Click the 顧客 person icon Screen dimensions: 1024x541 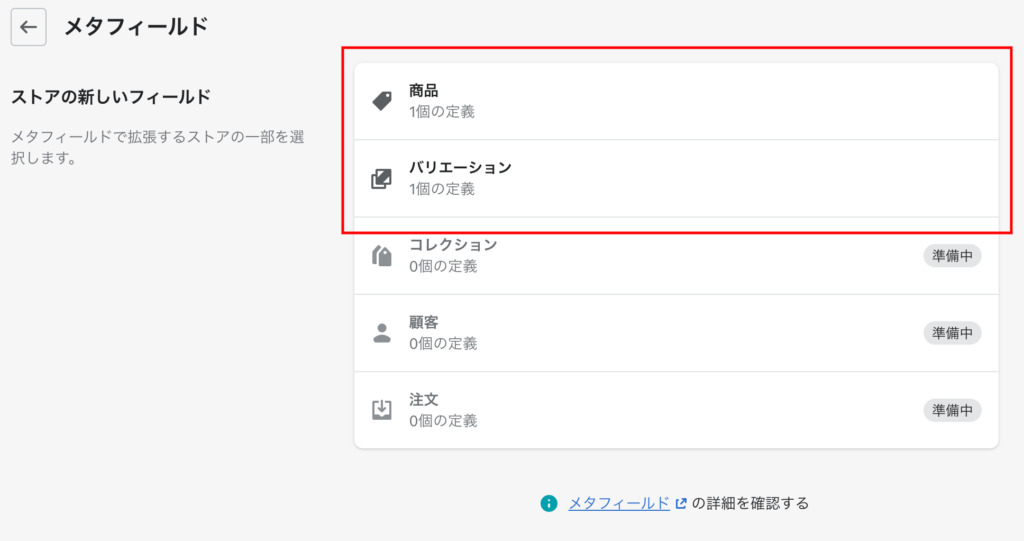pos(382,333)
